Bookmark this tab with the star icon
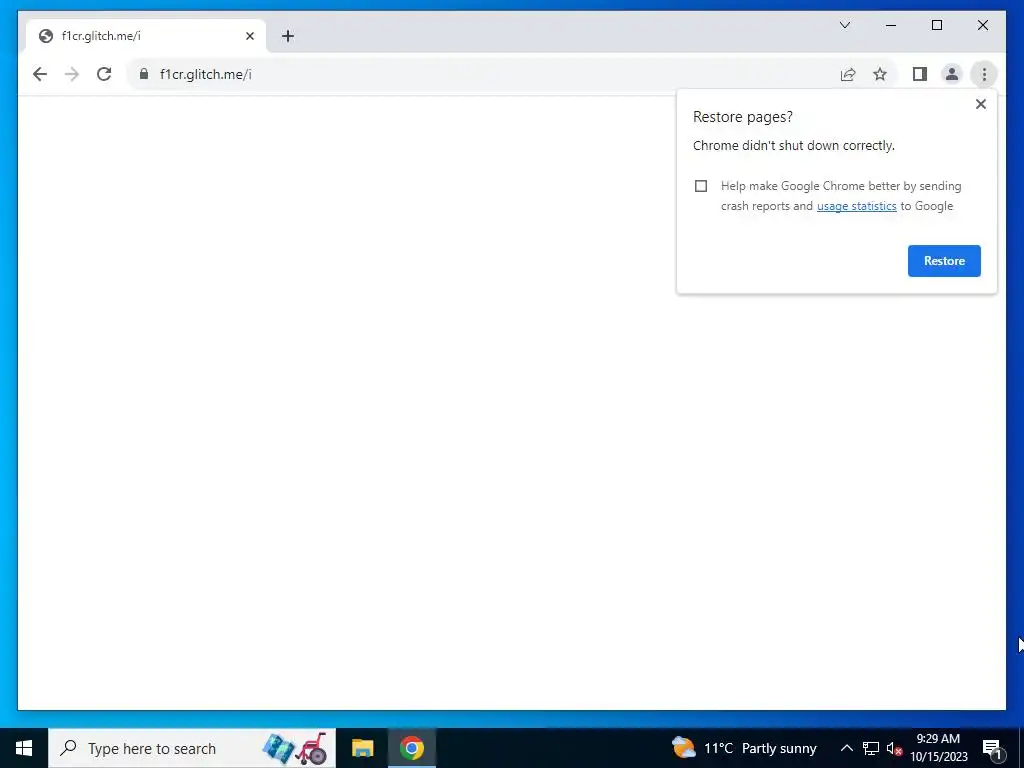The image size is (1024, 768). 880,74
